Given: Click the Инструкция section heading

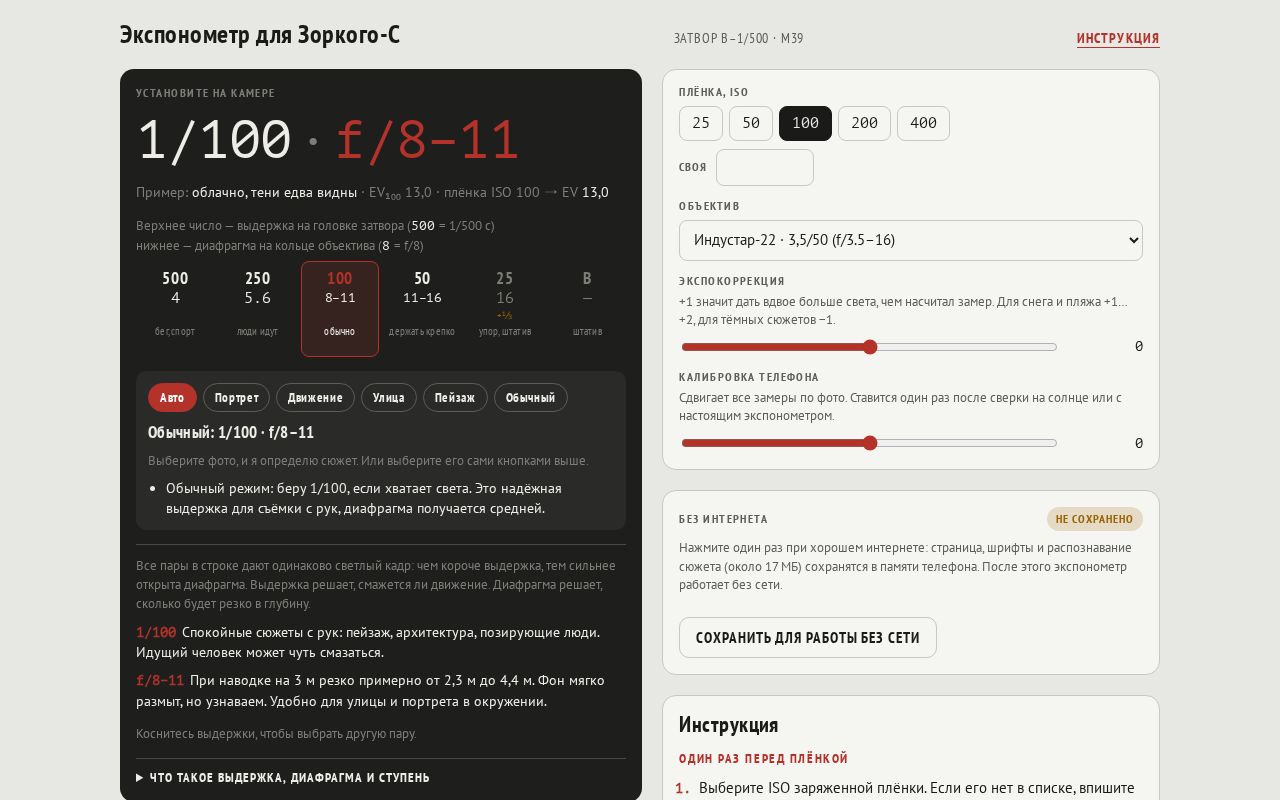Looking at the screenshot, I should coord(728,724).
